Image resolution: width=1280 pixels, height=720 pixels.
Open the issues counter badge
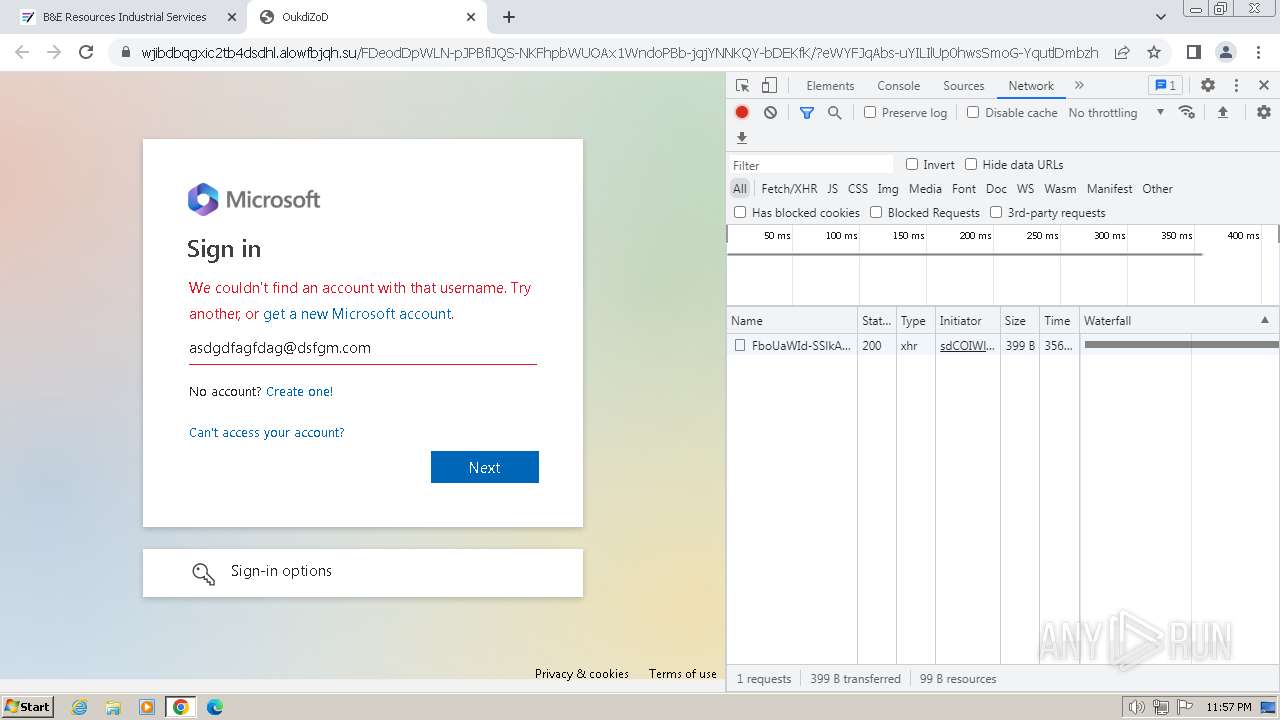1164,86
